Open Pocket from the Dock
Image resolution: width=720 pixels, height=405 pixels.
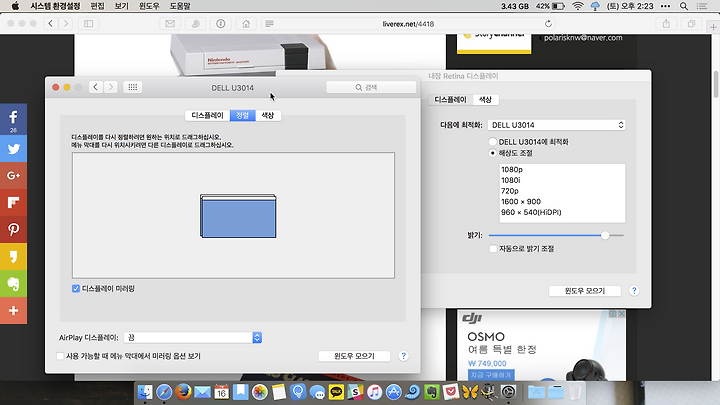point(451,392)
